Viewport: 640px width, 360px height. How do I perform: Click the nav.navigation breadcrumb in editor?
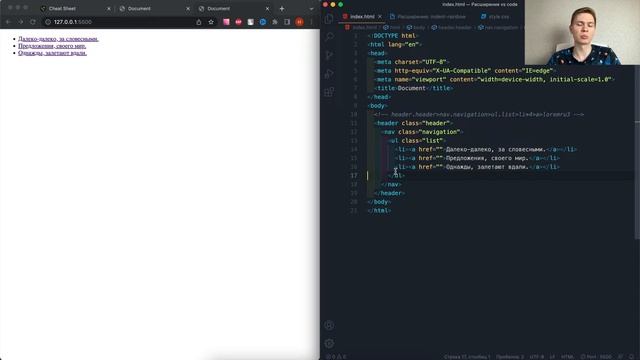pos(498,27)
